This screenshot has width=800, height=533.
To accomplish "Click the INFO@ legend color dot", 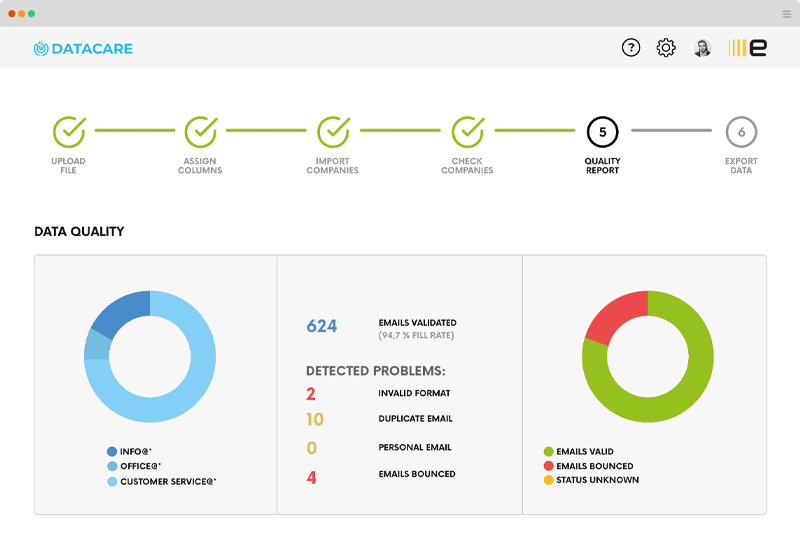I will click(x=112, y=451).
